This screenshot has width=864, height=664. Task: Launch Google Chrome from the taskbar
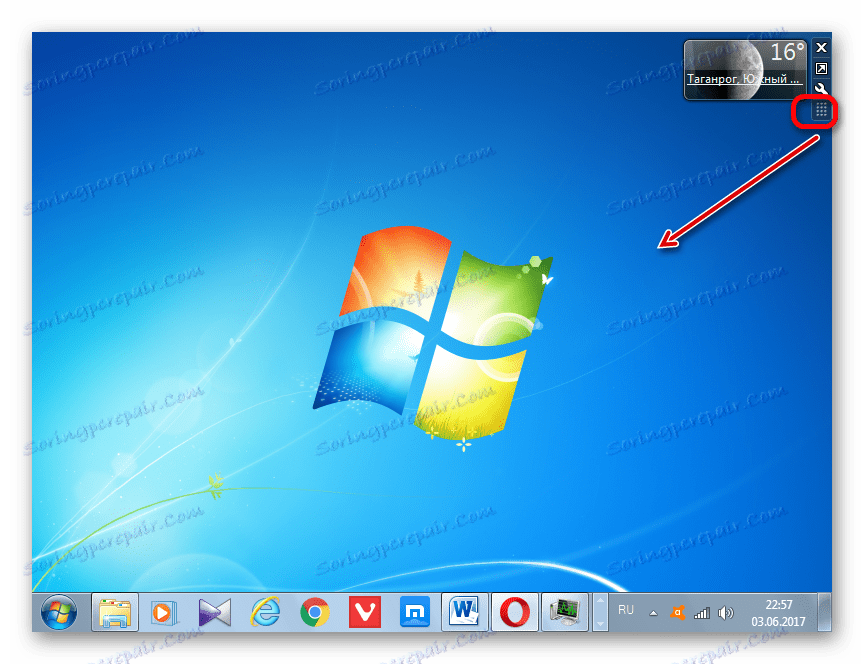coord(315,612)
